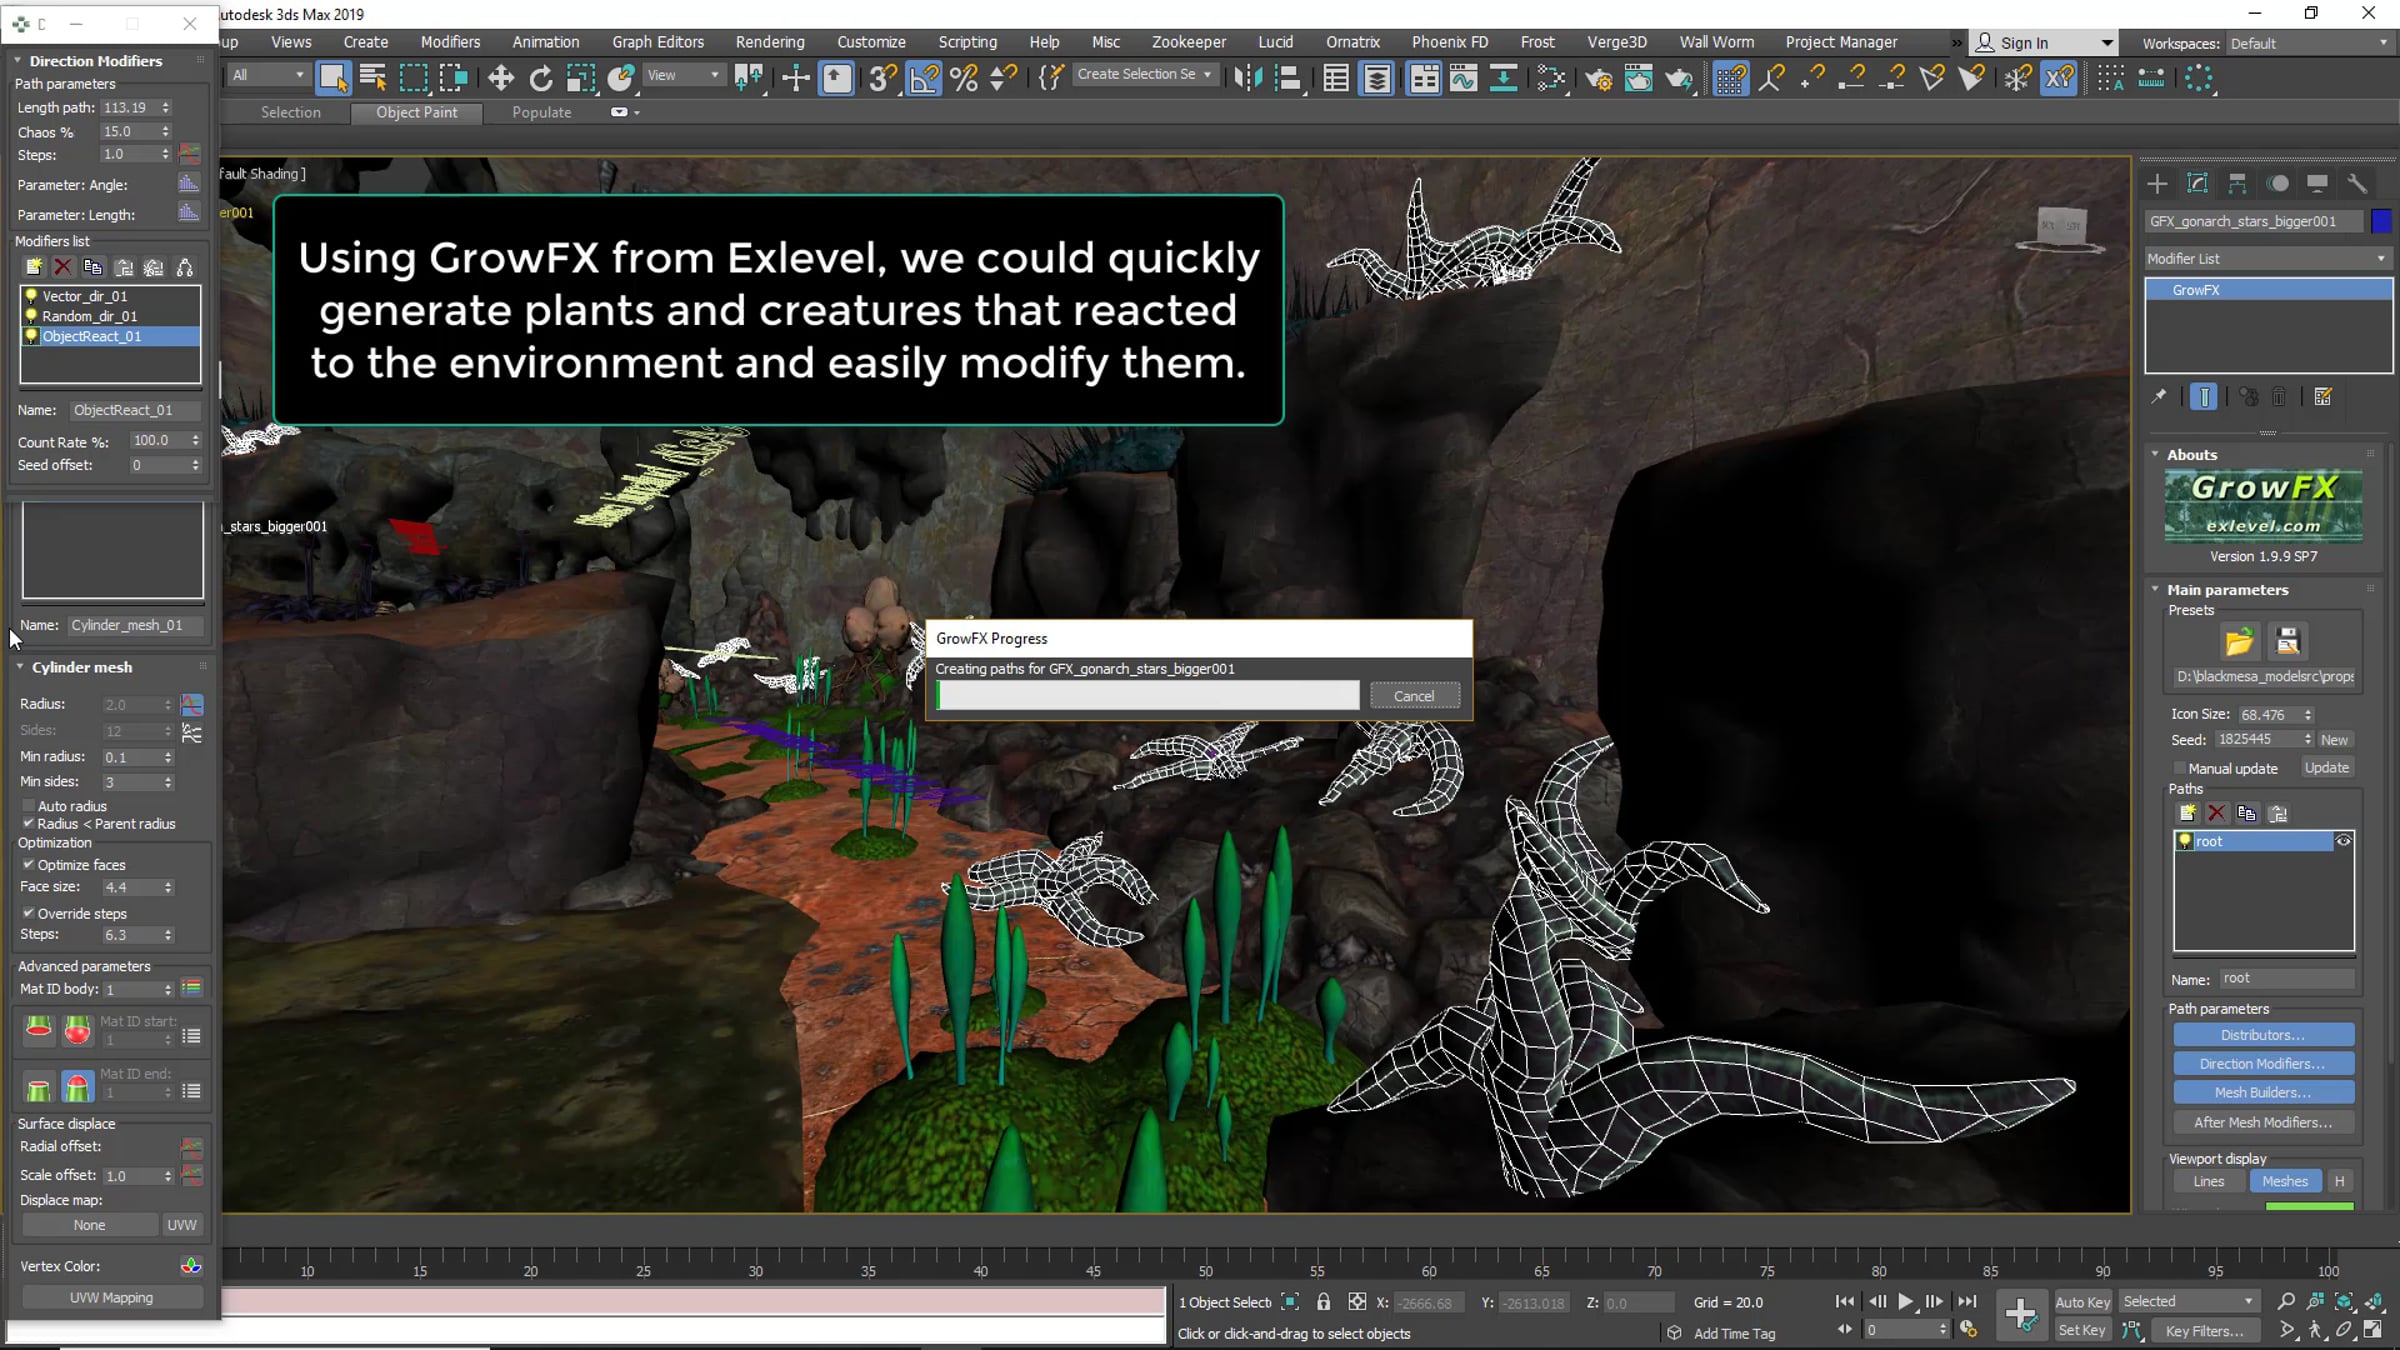
Task: Open the Graph Editors menu
Action: pos(658,42)
